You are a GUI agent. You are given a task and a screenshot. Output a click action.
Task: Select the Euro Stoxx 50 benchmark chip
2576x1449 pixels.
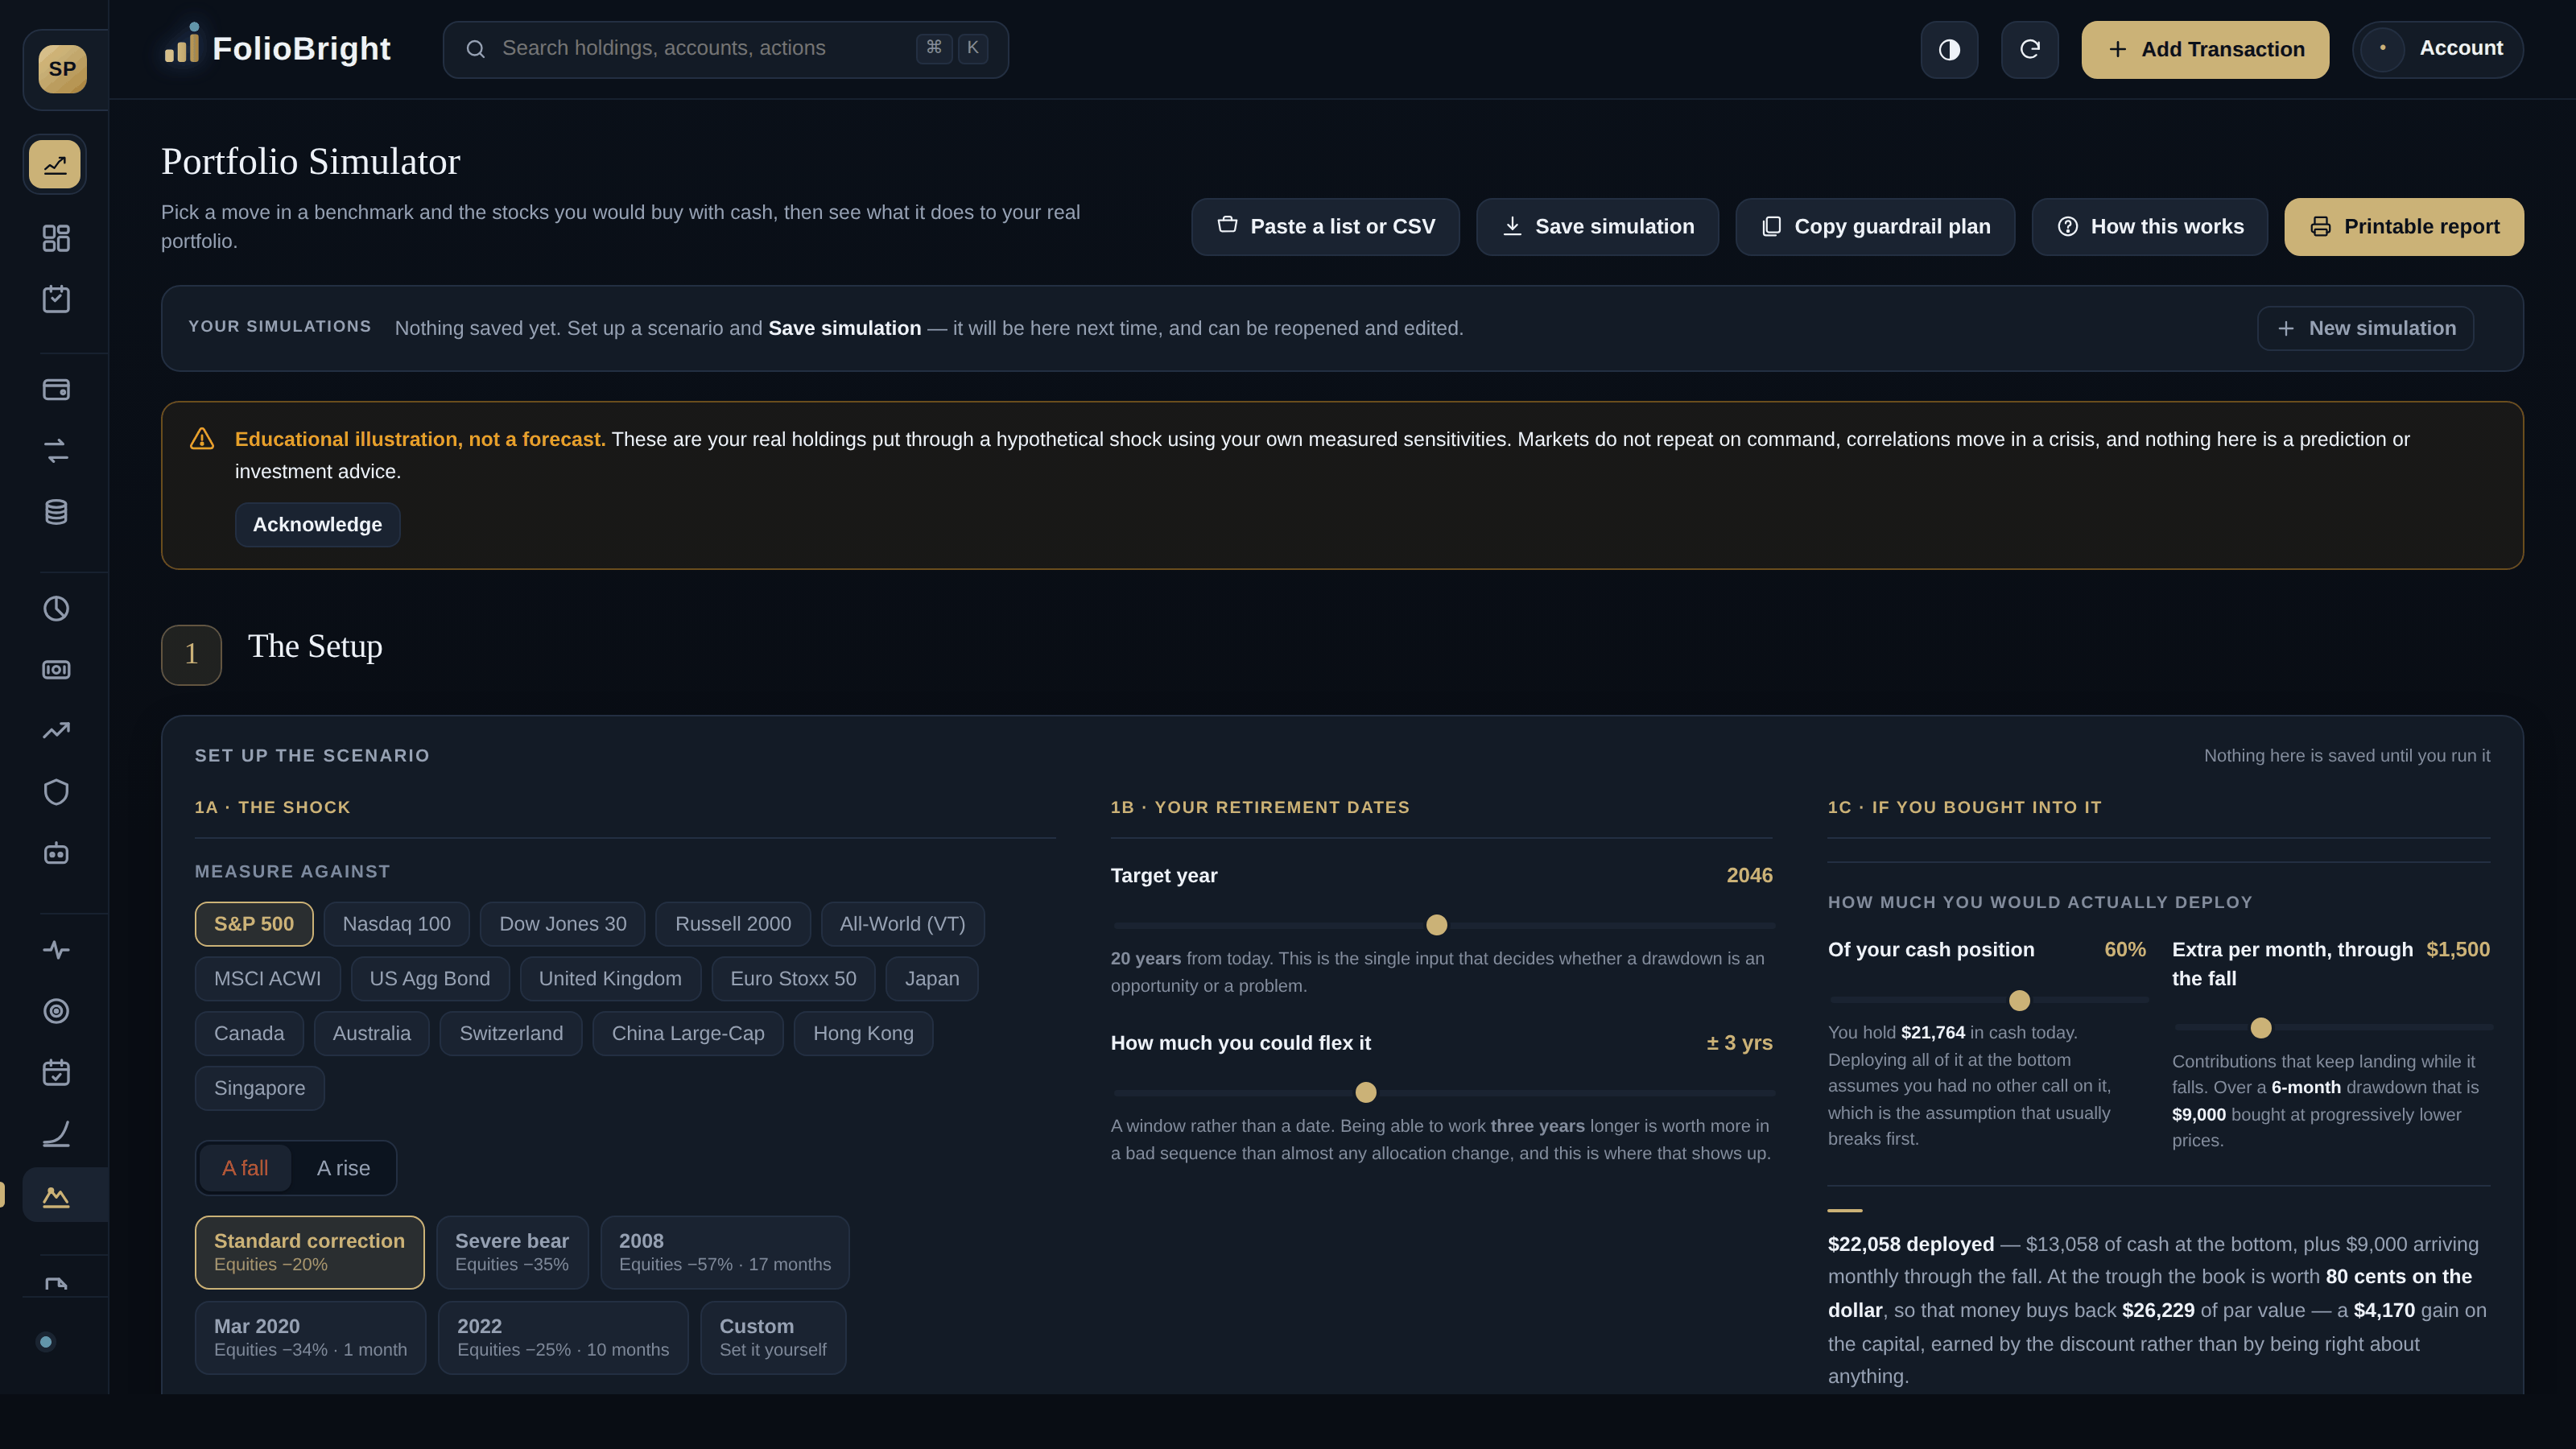tap(793, 979)
